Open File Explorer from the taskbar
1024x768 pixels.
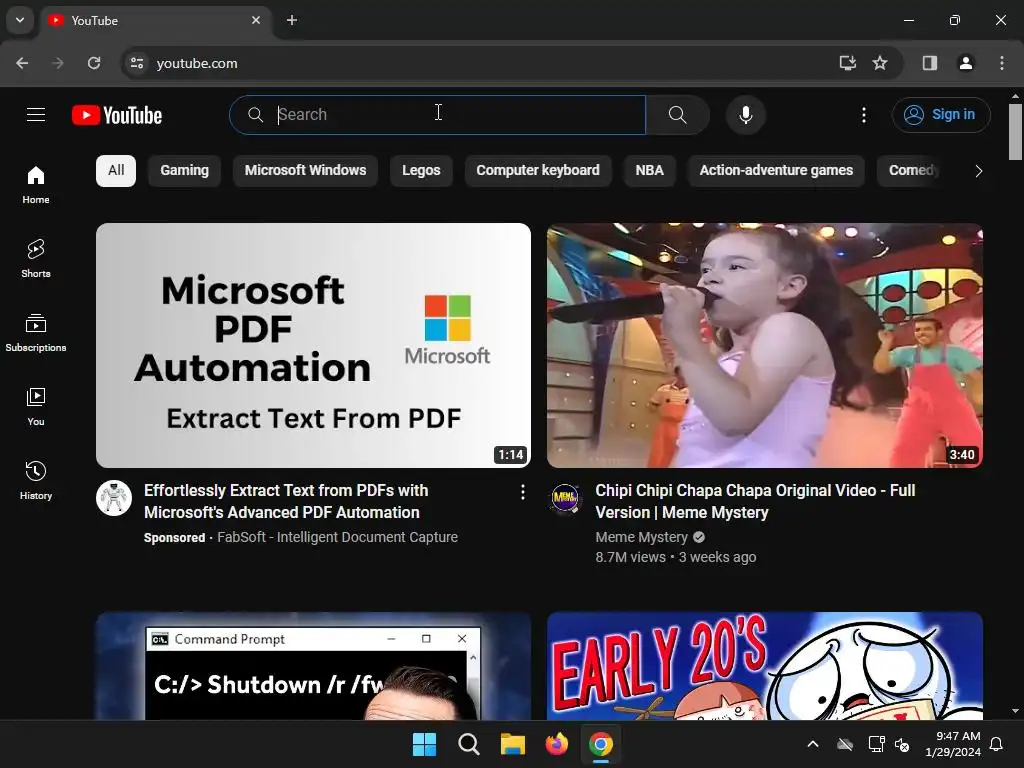513,744
